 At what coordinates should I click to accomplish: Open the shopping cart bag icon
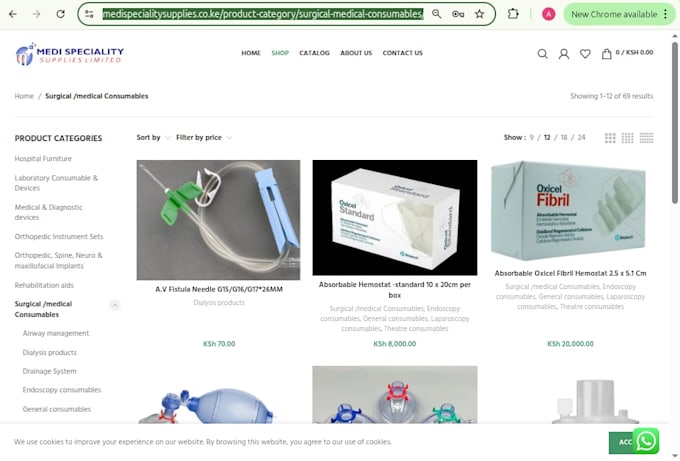pyautogui.click(x=606, y=54)
